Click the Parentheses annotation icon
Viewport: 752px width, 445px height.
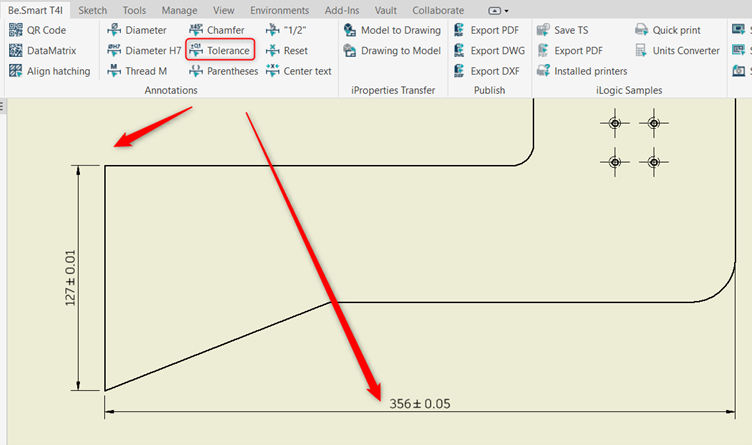click(x=196, y=71)
